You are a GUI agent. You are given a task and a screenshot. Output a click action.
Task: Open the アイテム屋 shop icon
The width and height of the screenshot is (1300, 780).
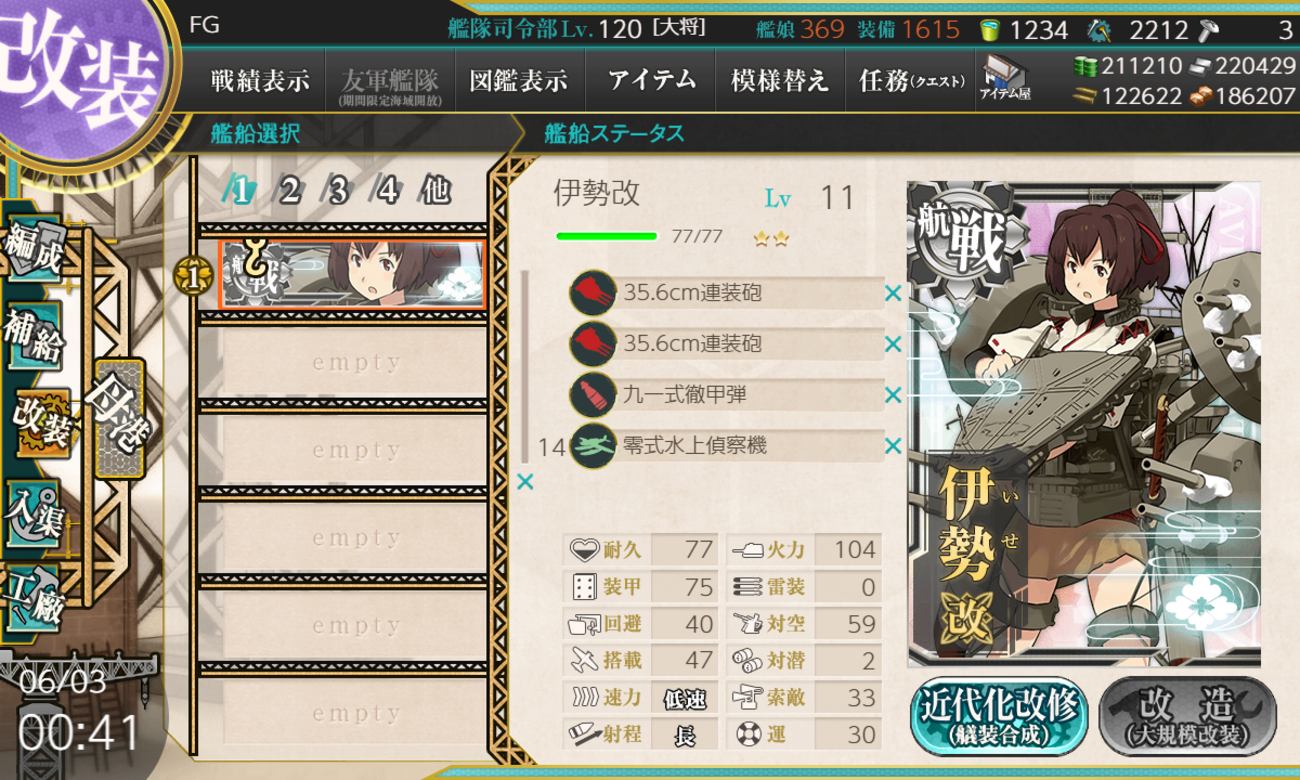coord(1004,79)
